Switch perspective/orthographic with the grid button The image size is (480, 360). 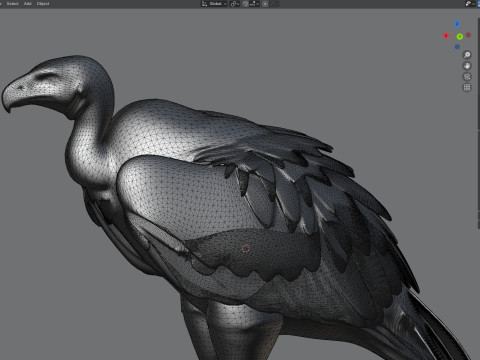coord(467,88)
